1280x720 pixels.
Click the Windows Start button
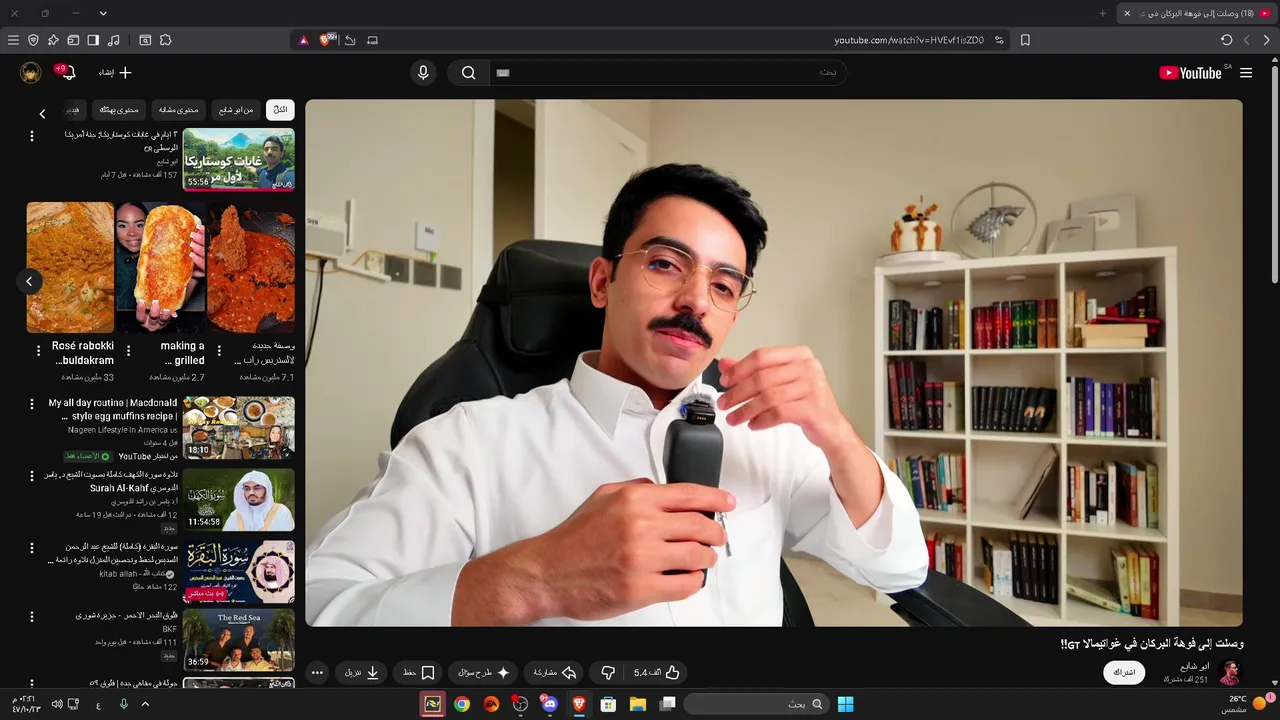845,704
